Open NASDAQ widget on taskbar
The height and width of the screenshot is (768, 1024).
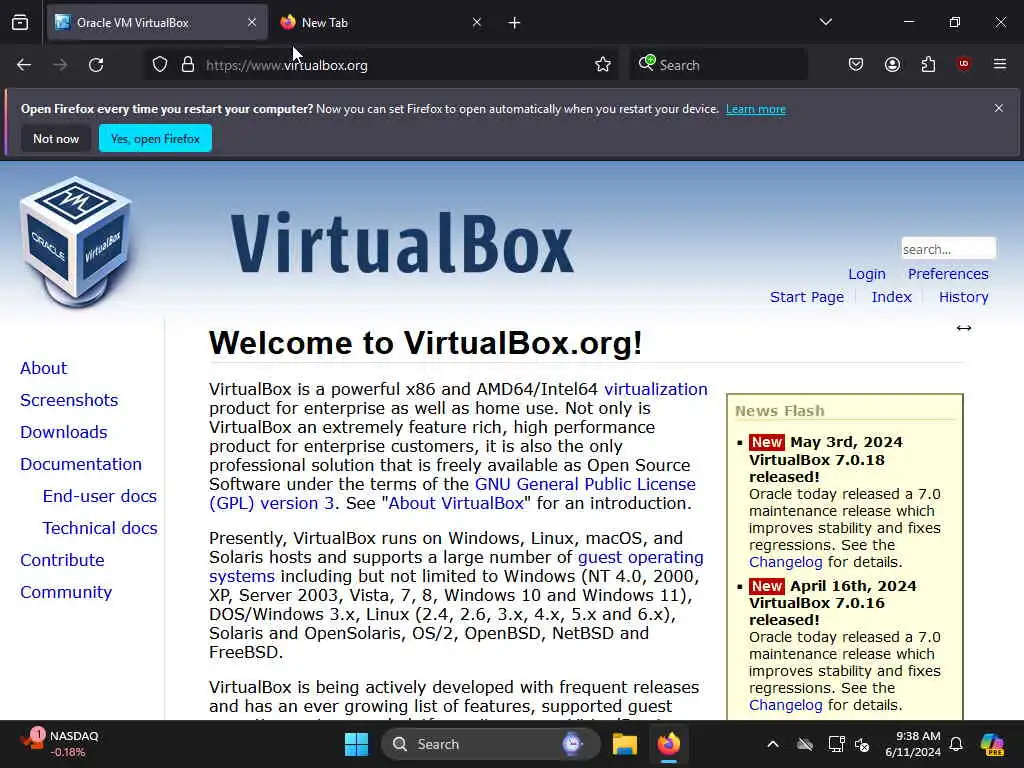pos(60,744)
